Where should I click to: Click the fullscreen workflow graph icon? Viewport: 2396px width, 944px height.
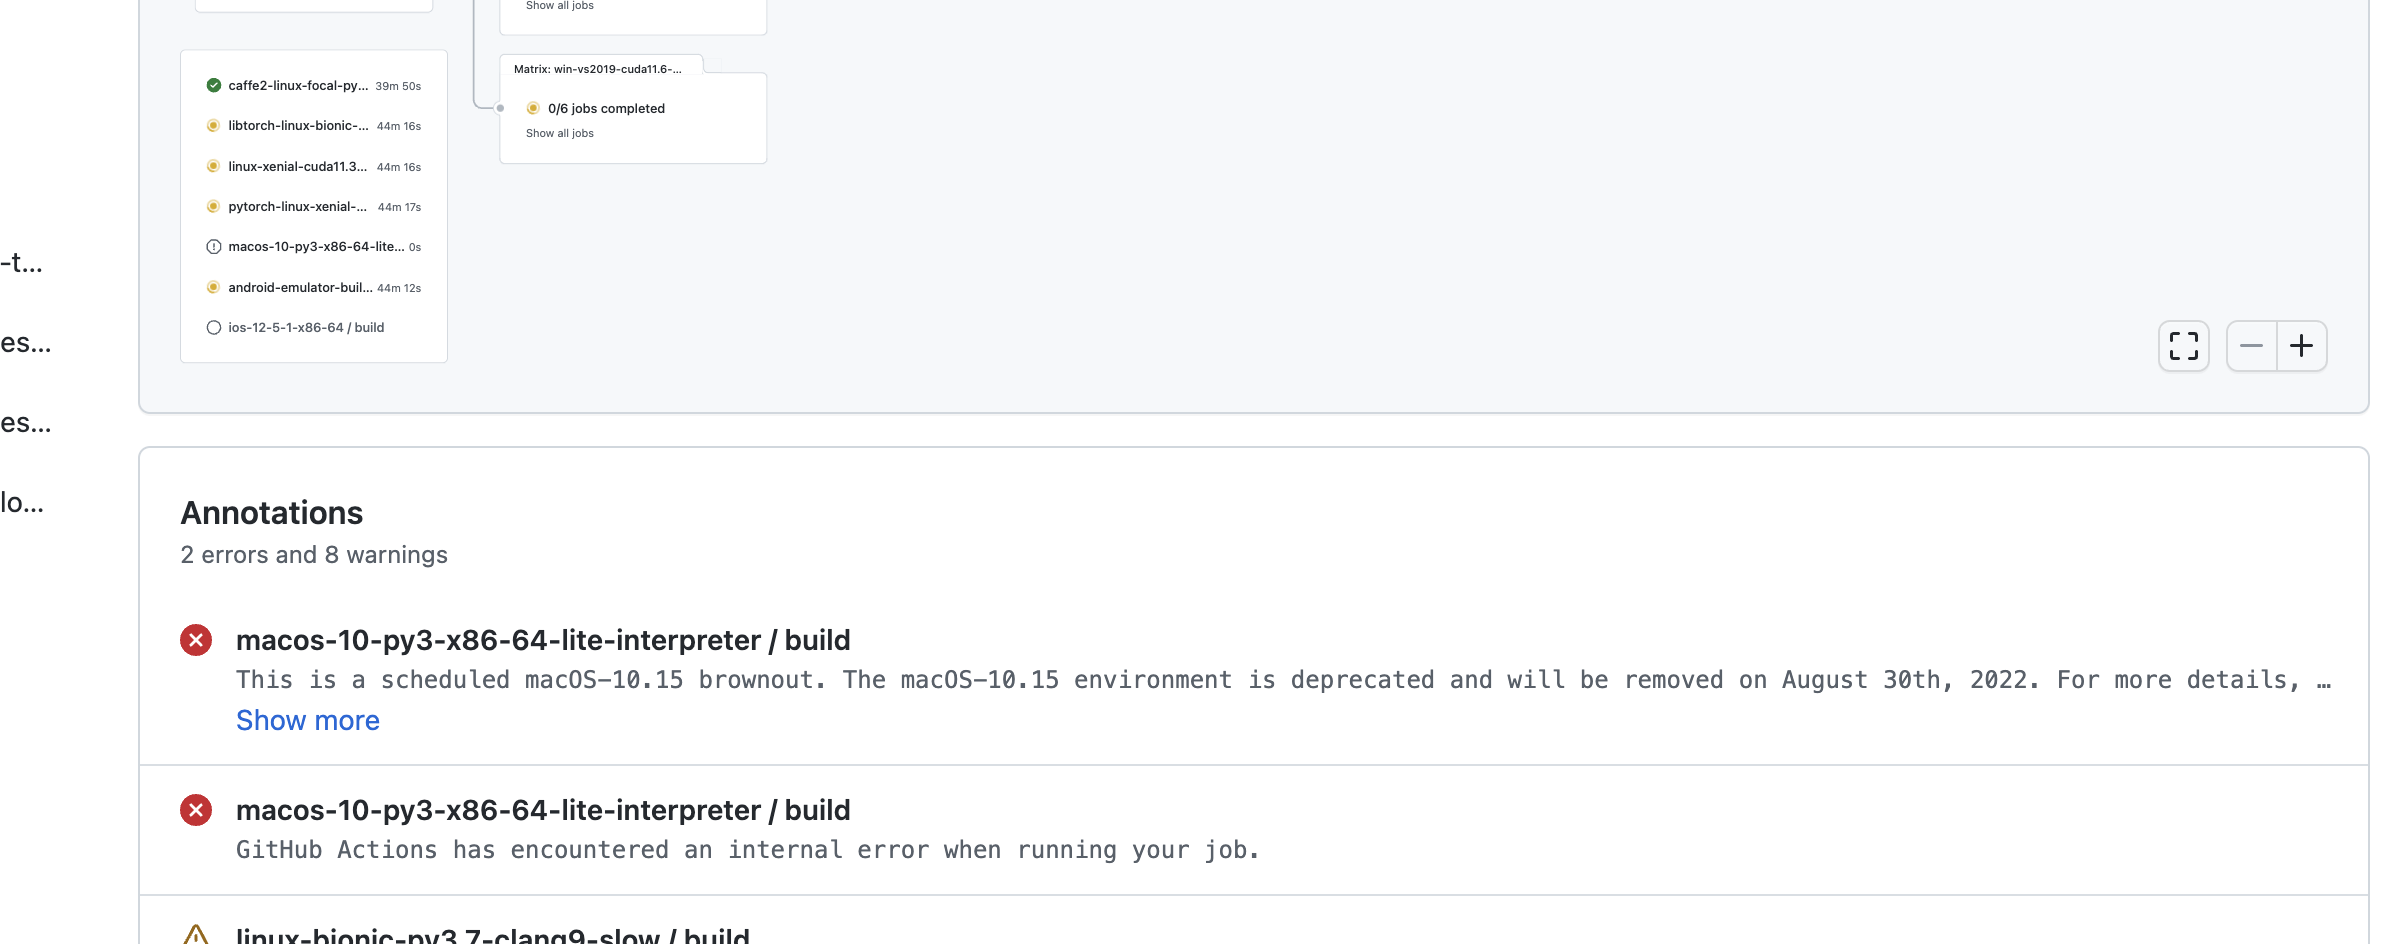(x=2183, y=346)
